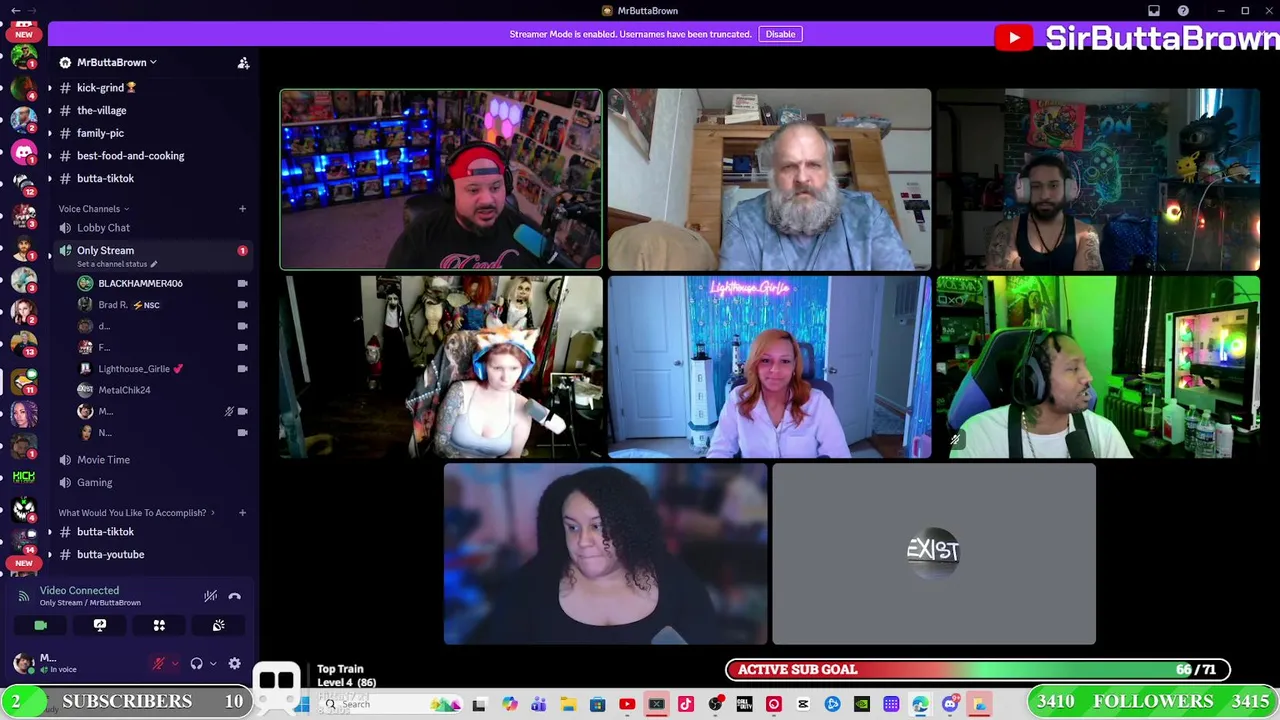Click the Video Connected status text
Screen dimensions: 1280x720
(79, 591)
